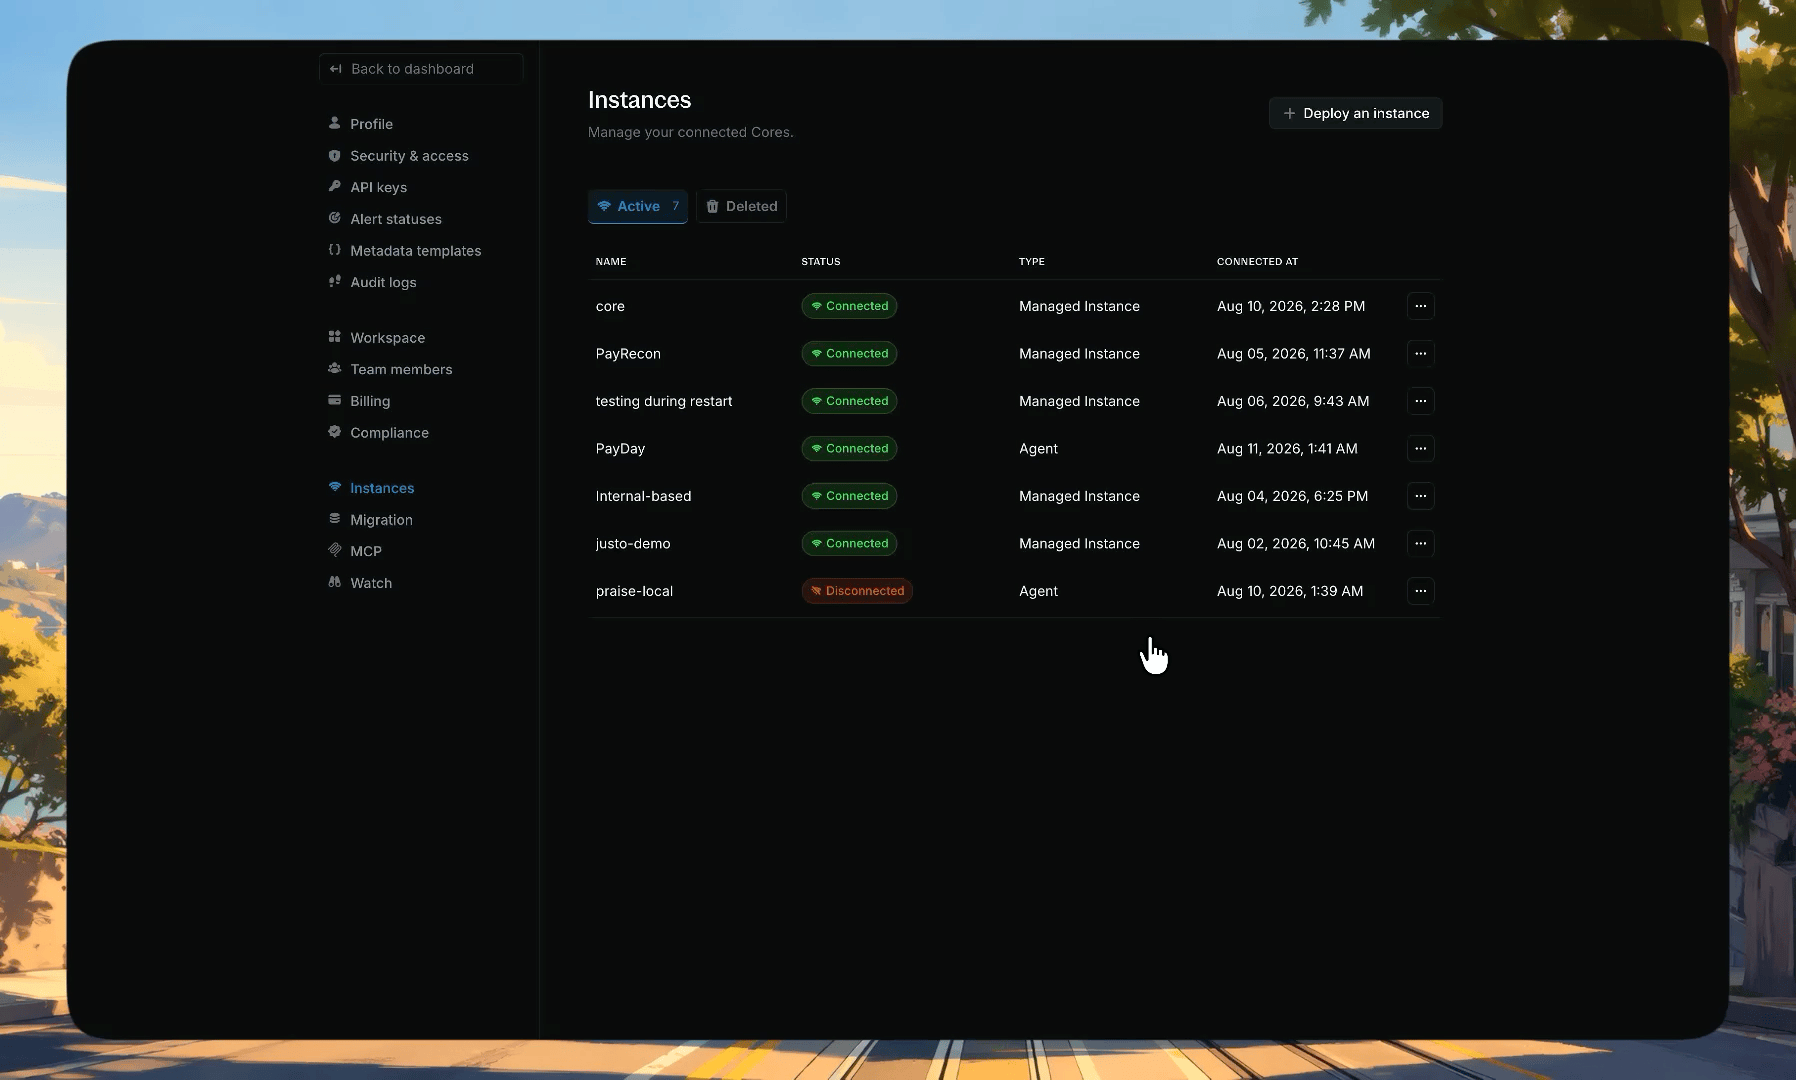This screenshot has height=1080, width=1796.
Task: Click the Instances wifi icon in sidebar
Action: pos(334,487)
